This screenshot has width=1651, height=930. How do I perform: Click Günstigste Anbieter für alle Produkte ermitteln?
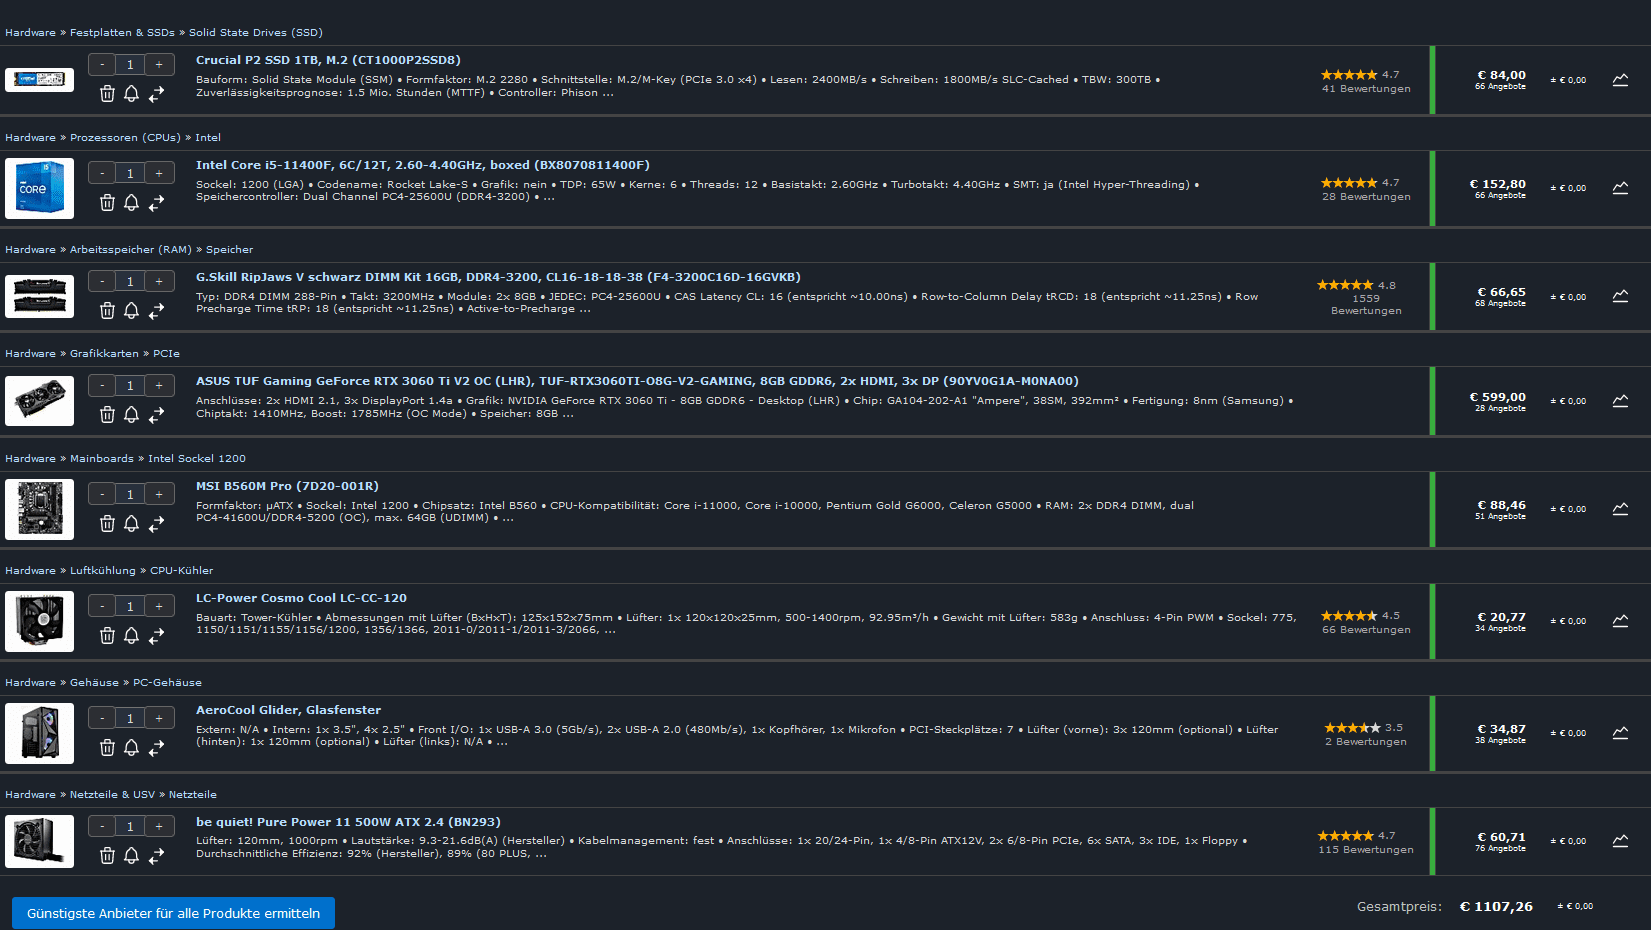click(173, 913)
